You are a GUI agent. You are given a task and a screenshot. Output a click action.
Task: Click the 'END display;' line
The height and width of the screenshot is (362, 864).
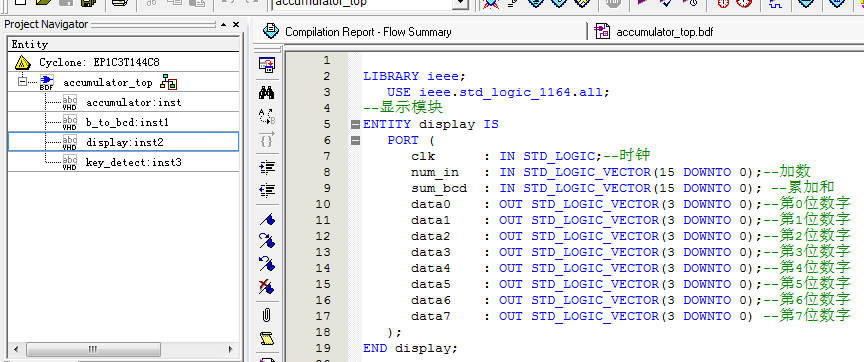click(x=411, y=348)
